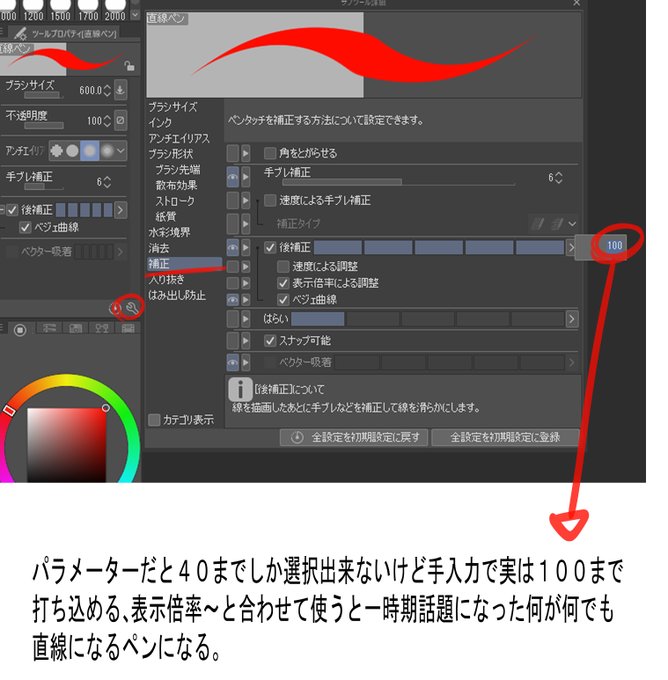Select ブラシサイズ category in dialog list
The image size is (668, 680).
pyautogui.click(x=173, y=107)
